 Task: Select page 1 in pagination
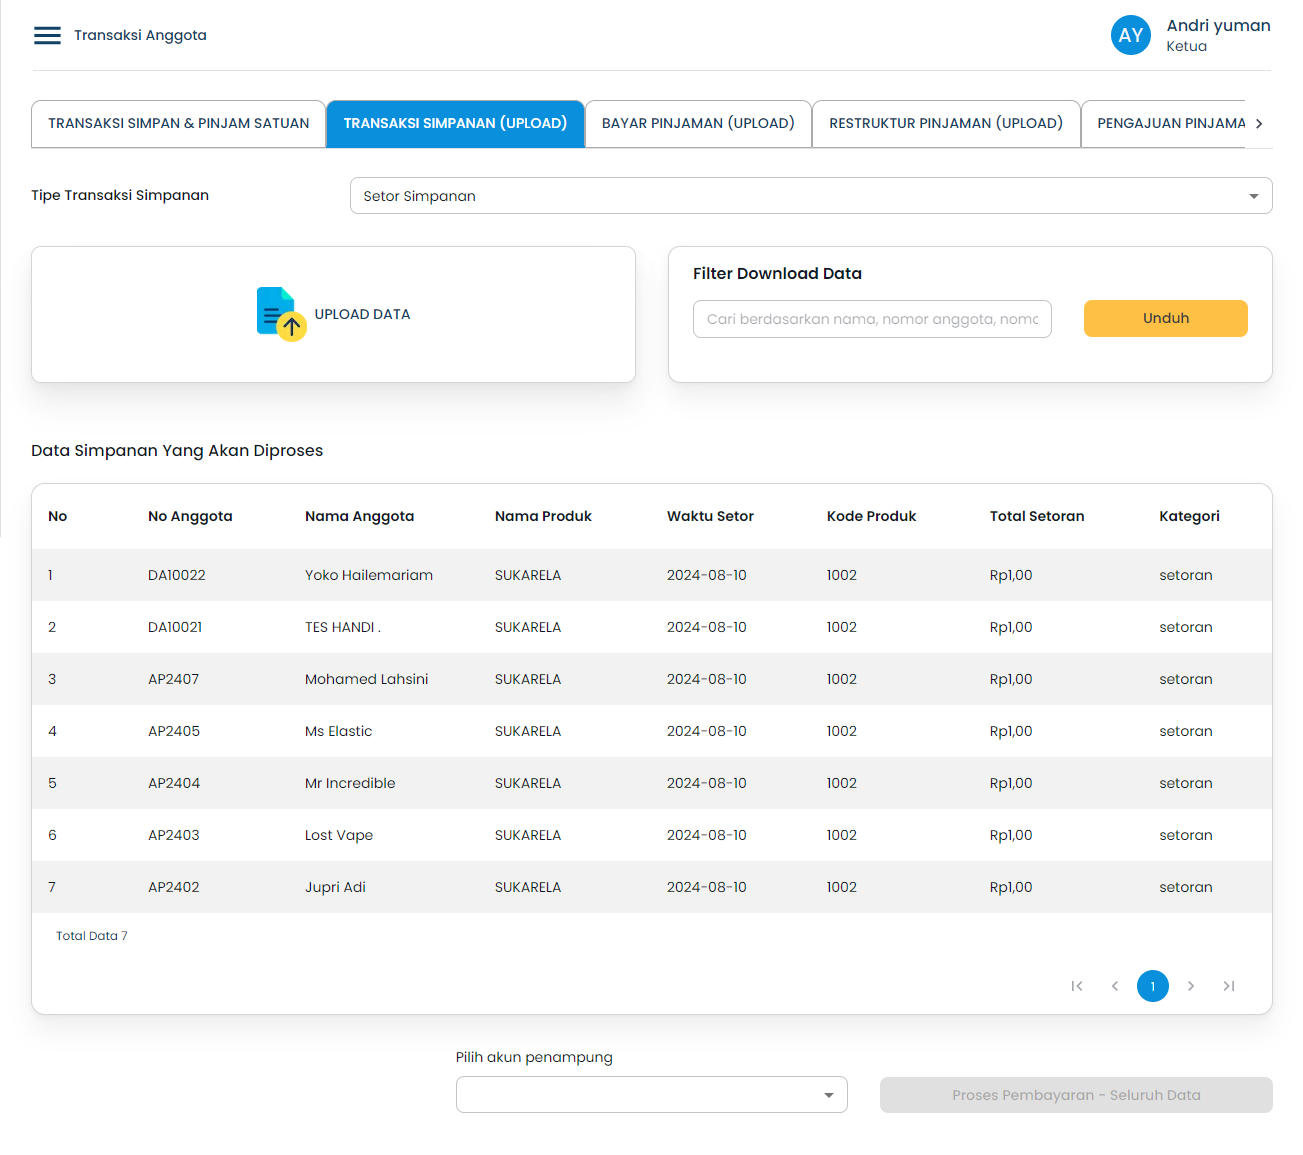[1153, 986]
